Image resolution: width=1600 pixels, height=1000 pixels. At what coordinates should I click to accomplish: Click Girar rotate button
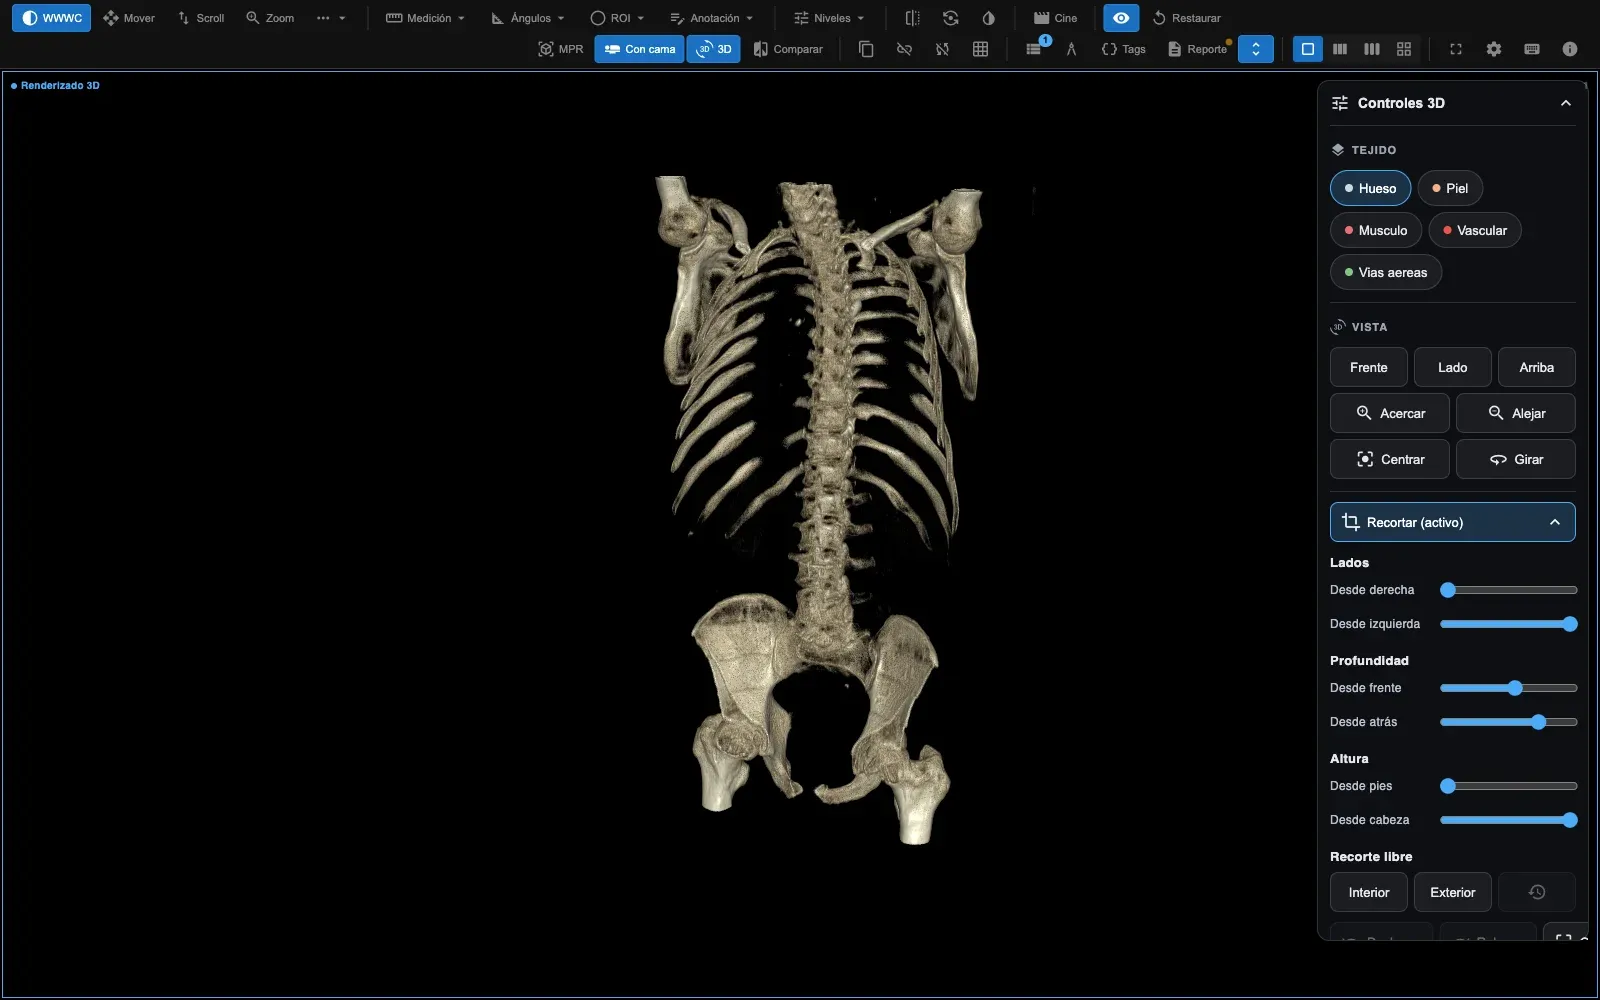tap(1516, 459)
